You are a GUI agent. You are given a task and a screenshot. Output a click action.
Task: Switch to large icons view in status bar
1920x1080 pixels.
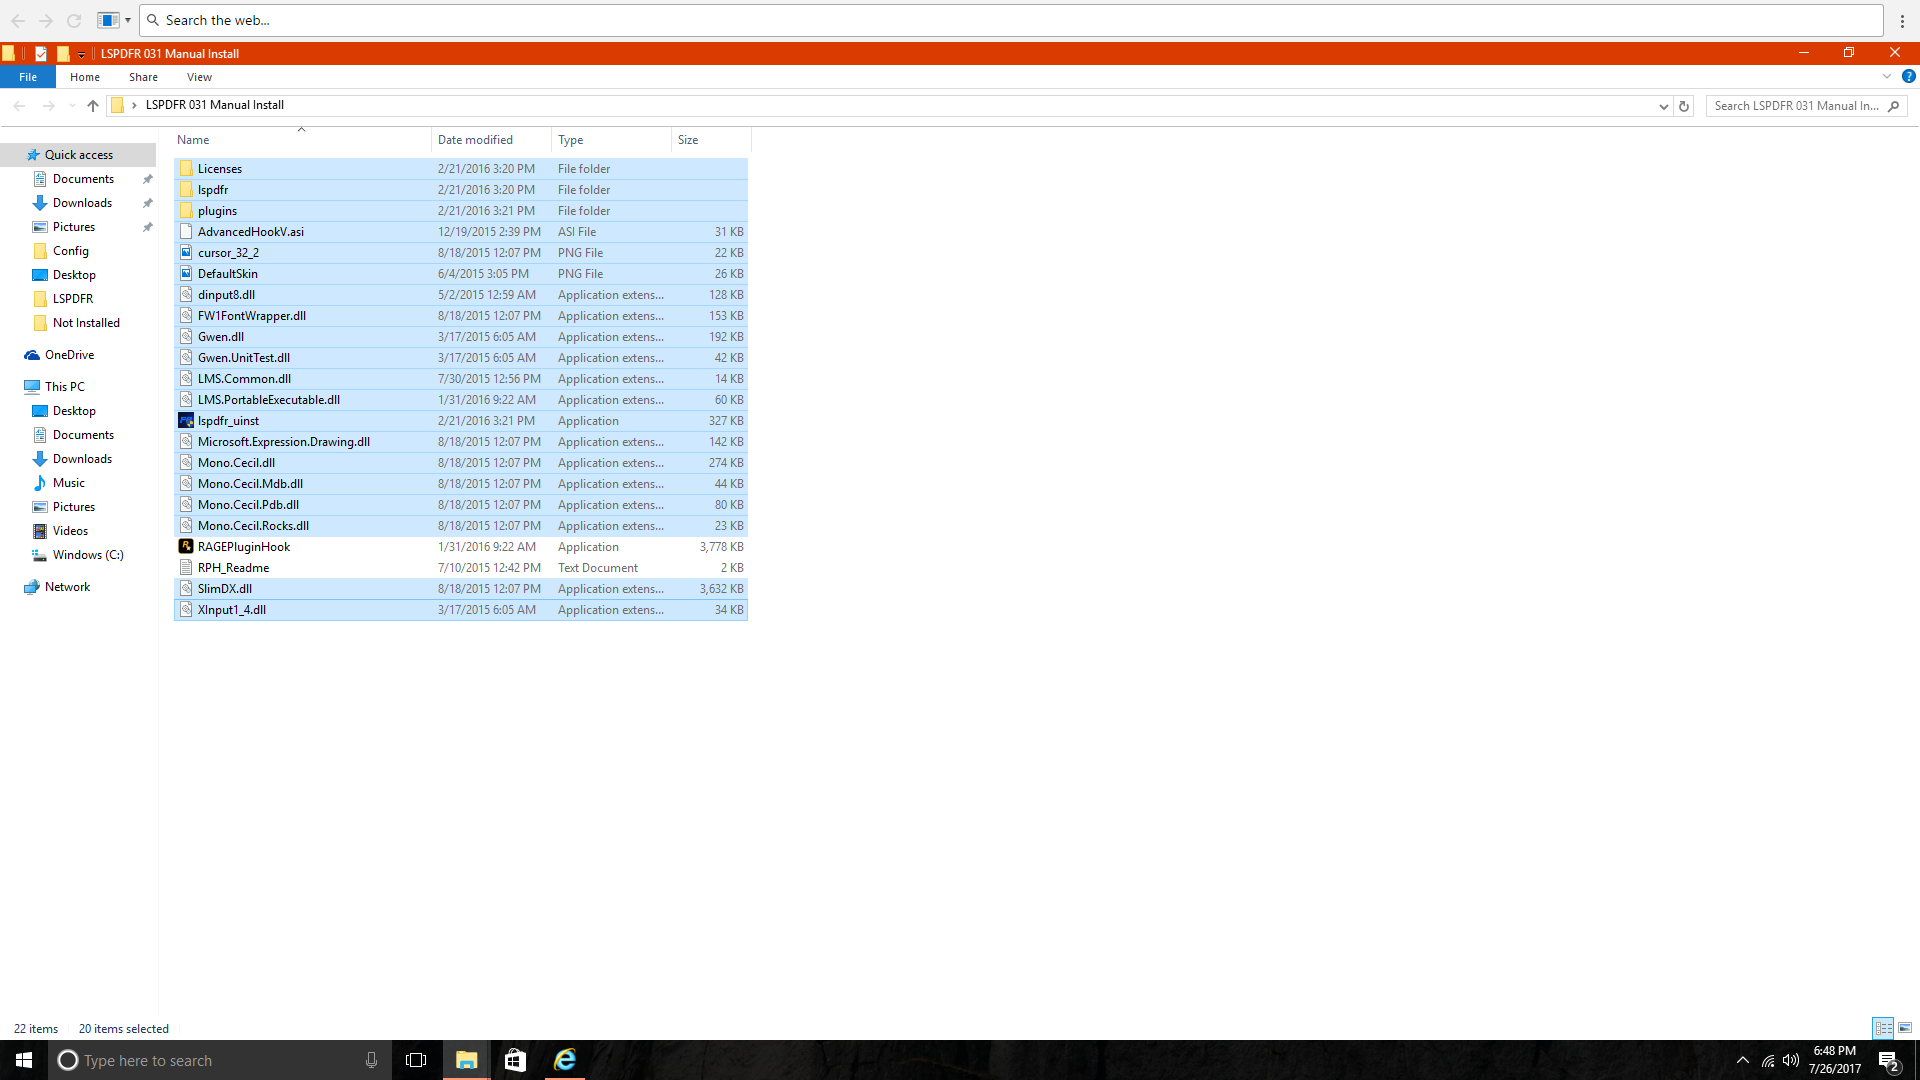click(1905, 1028)
